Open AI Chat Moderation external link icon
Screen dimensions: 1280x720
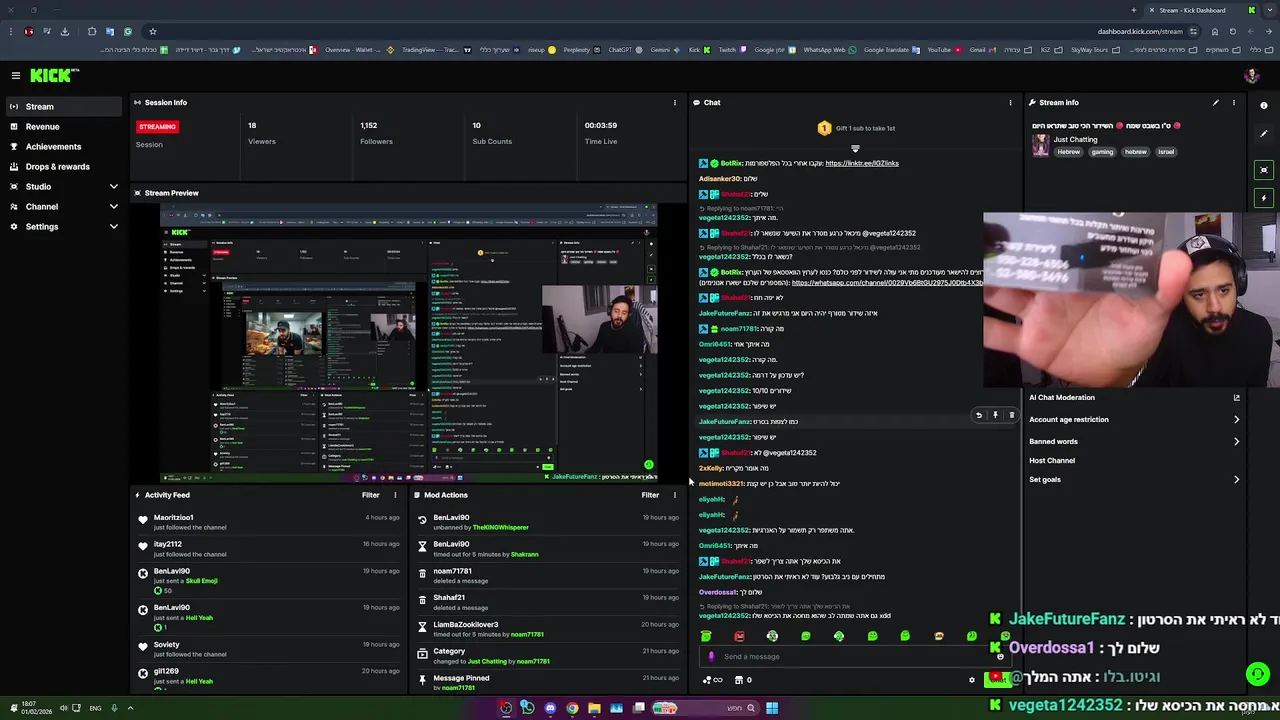point(1236,398)
